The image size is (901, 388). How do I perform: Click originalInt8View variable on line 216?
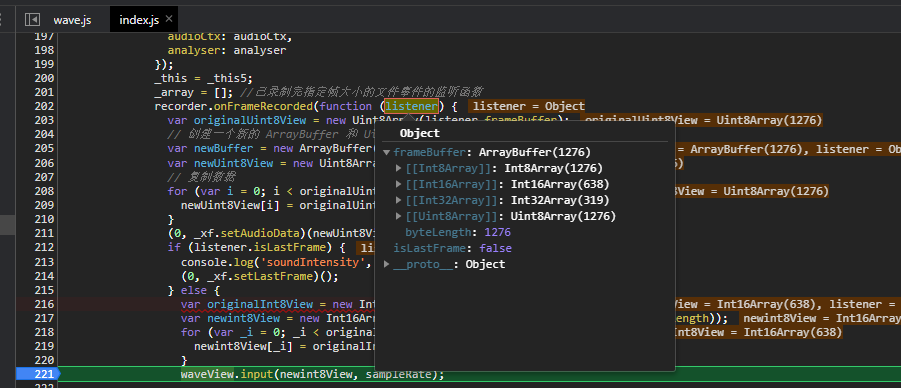(x=260, y=304)
